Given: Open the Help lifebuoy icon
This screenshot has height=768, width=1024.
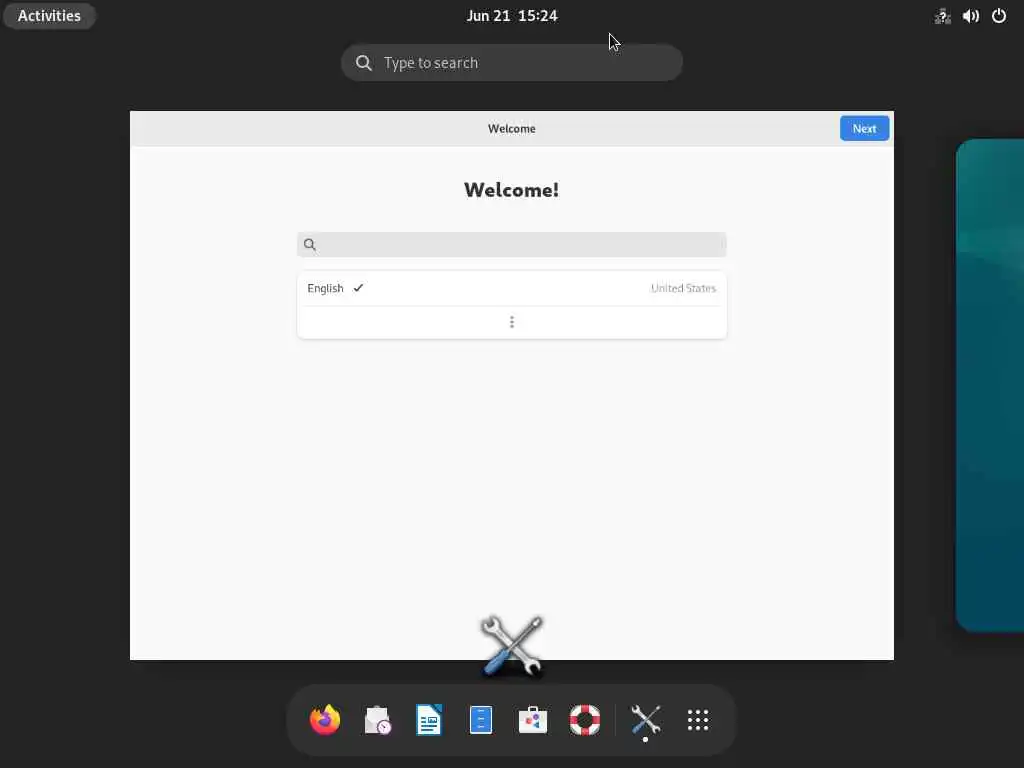Looking at the screenshot, I should click(x=584, y=720).
